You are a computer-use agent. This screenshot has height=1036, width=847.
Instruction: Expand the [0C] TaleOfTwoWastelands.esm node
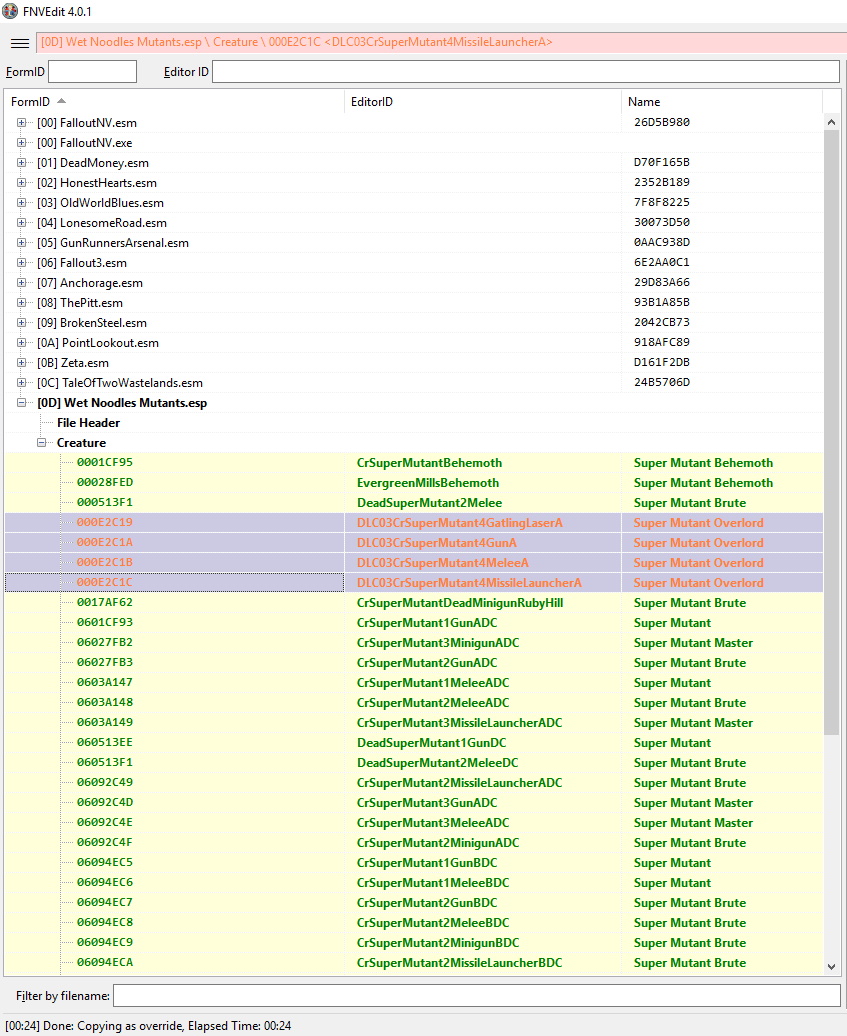click(22, 383)
